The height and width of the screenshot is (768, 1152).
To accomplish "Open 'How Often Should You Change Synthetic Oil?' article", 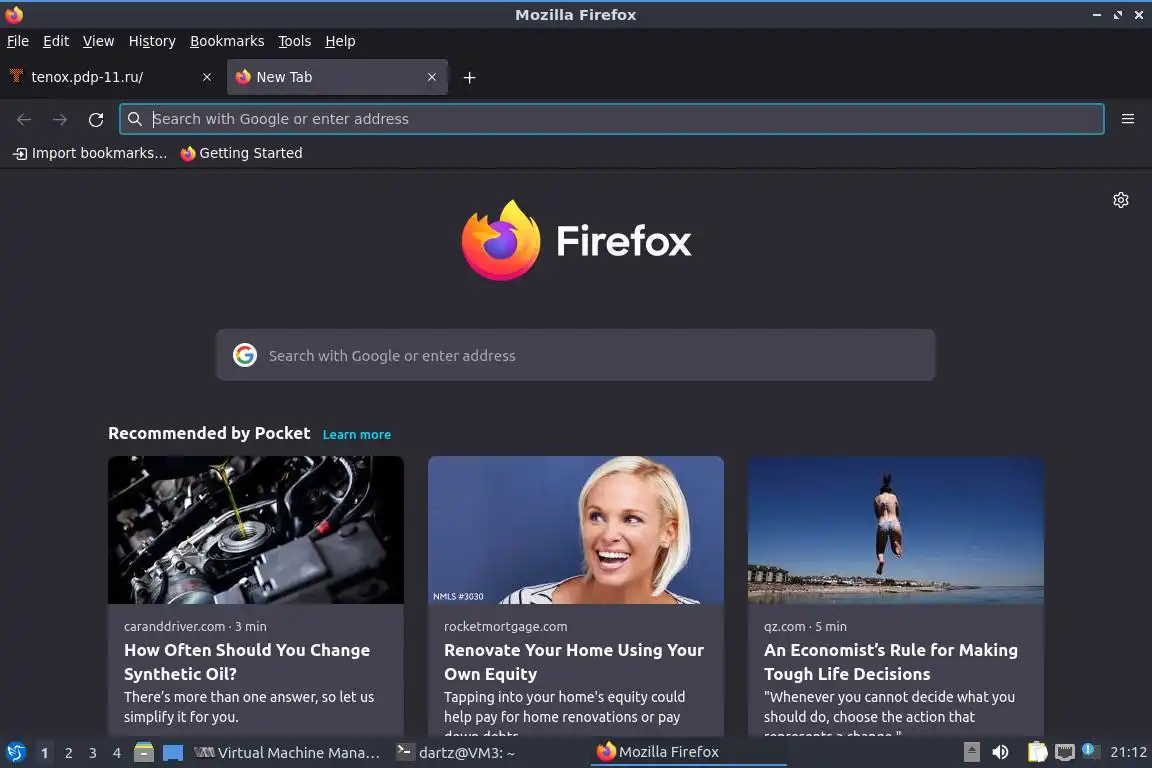I will pyautogui.click(x=247, y=661).
